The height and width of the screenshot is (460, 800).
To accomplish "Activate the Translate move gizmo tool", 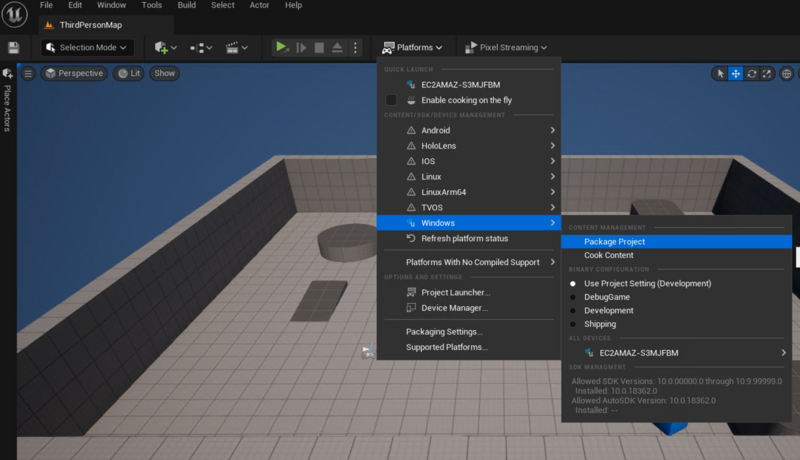I will (x=736, y=74).
